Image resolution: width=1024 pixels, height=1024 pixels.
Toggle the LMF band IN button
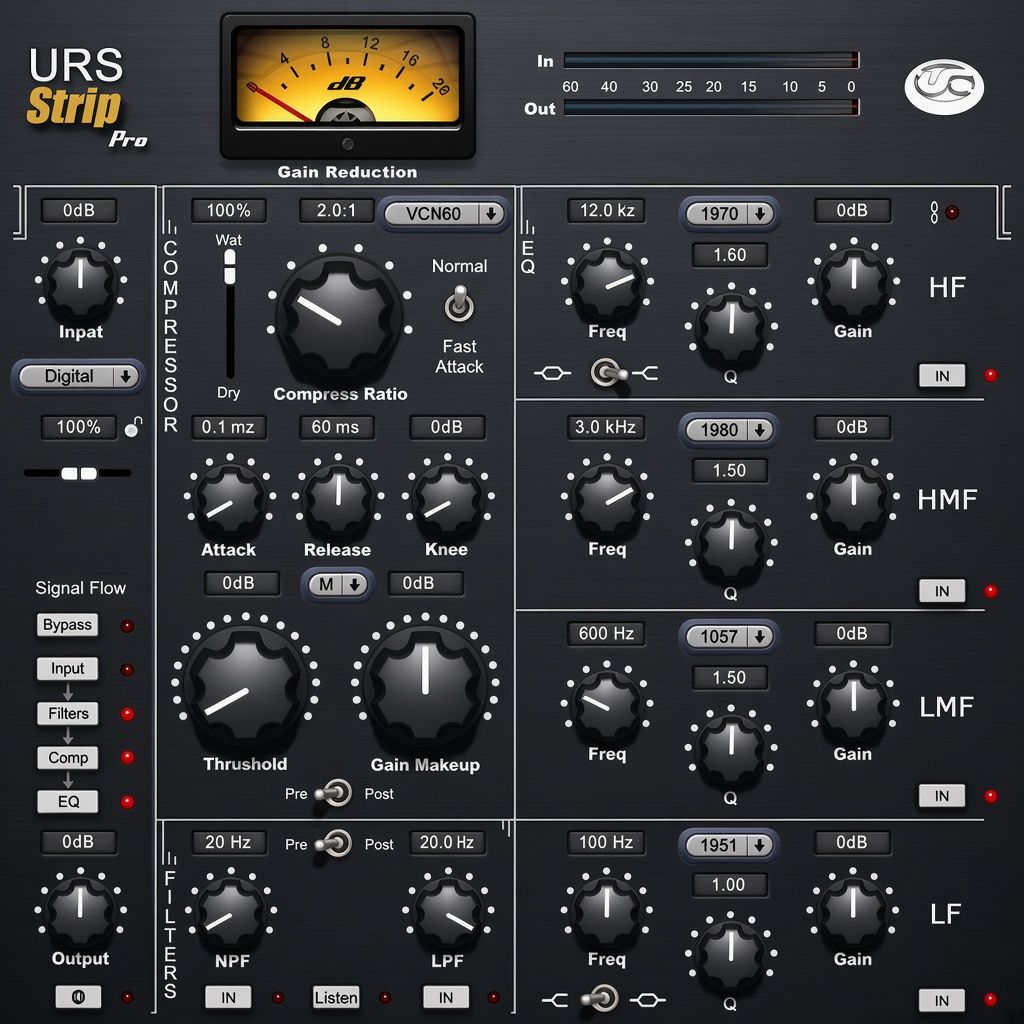(x=942, y=795)
